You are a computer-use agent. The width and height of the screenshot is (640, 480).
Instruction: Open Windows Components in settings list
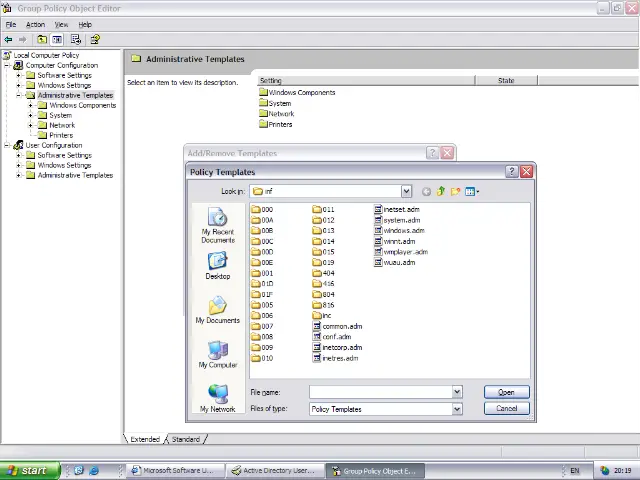pos(297,93)
